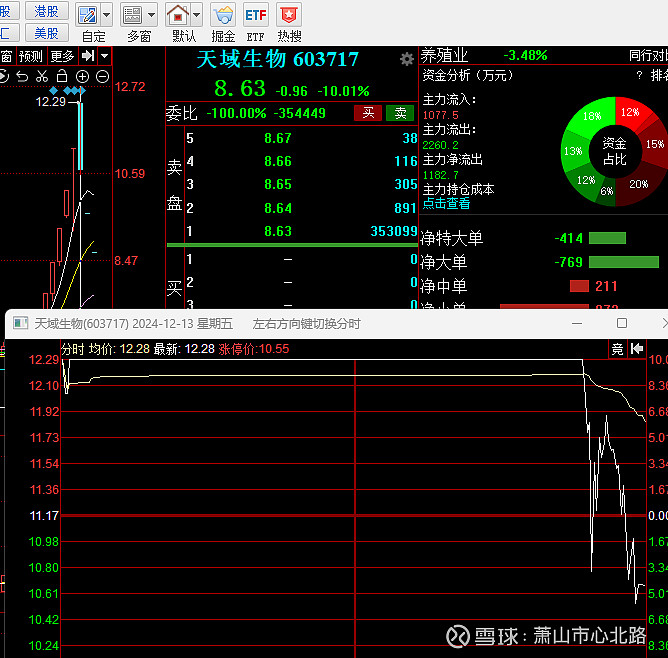Click the 净中单 red bar
This screenshot has width=668, height=658.
[x=579, y=286]
